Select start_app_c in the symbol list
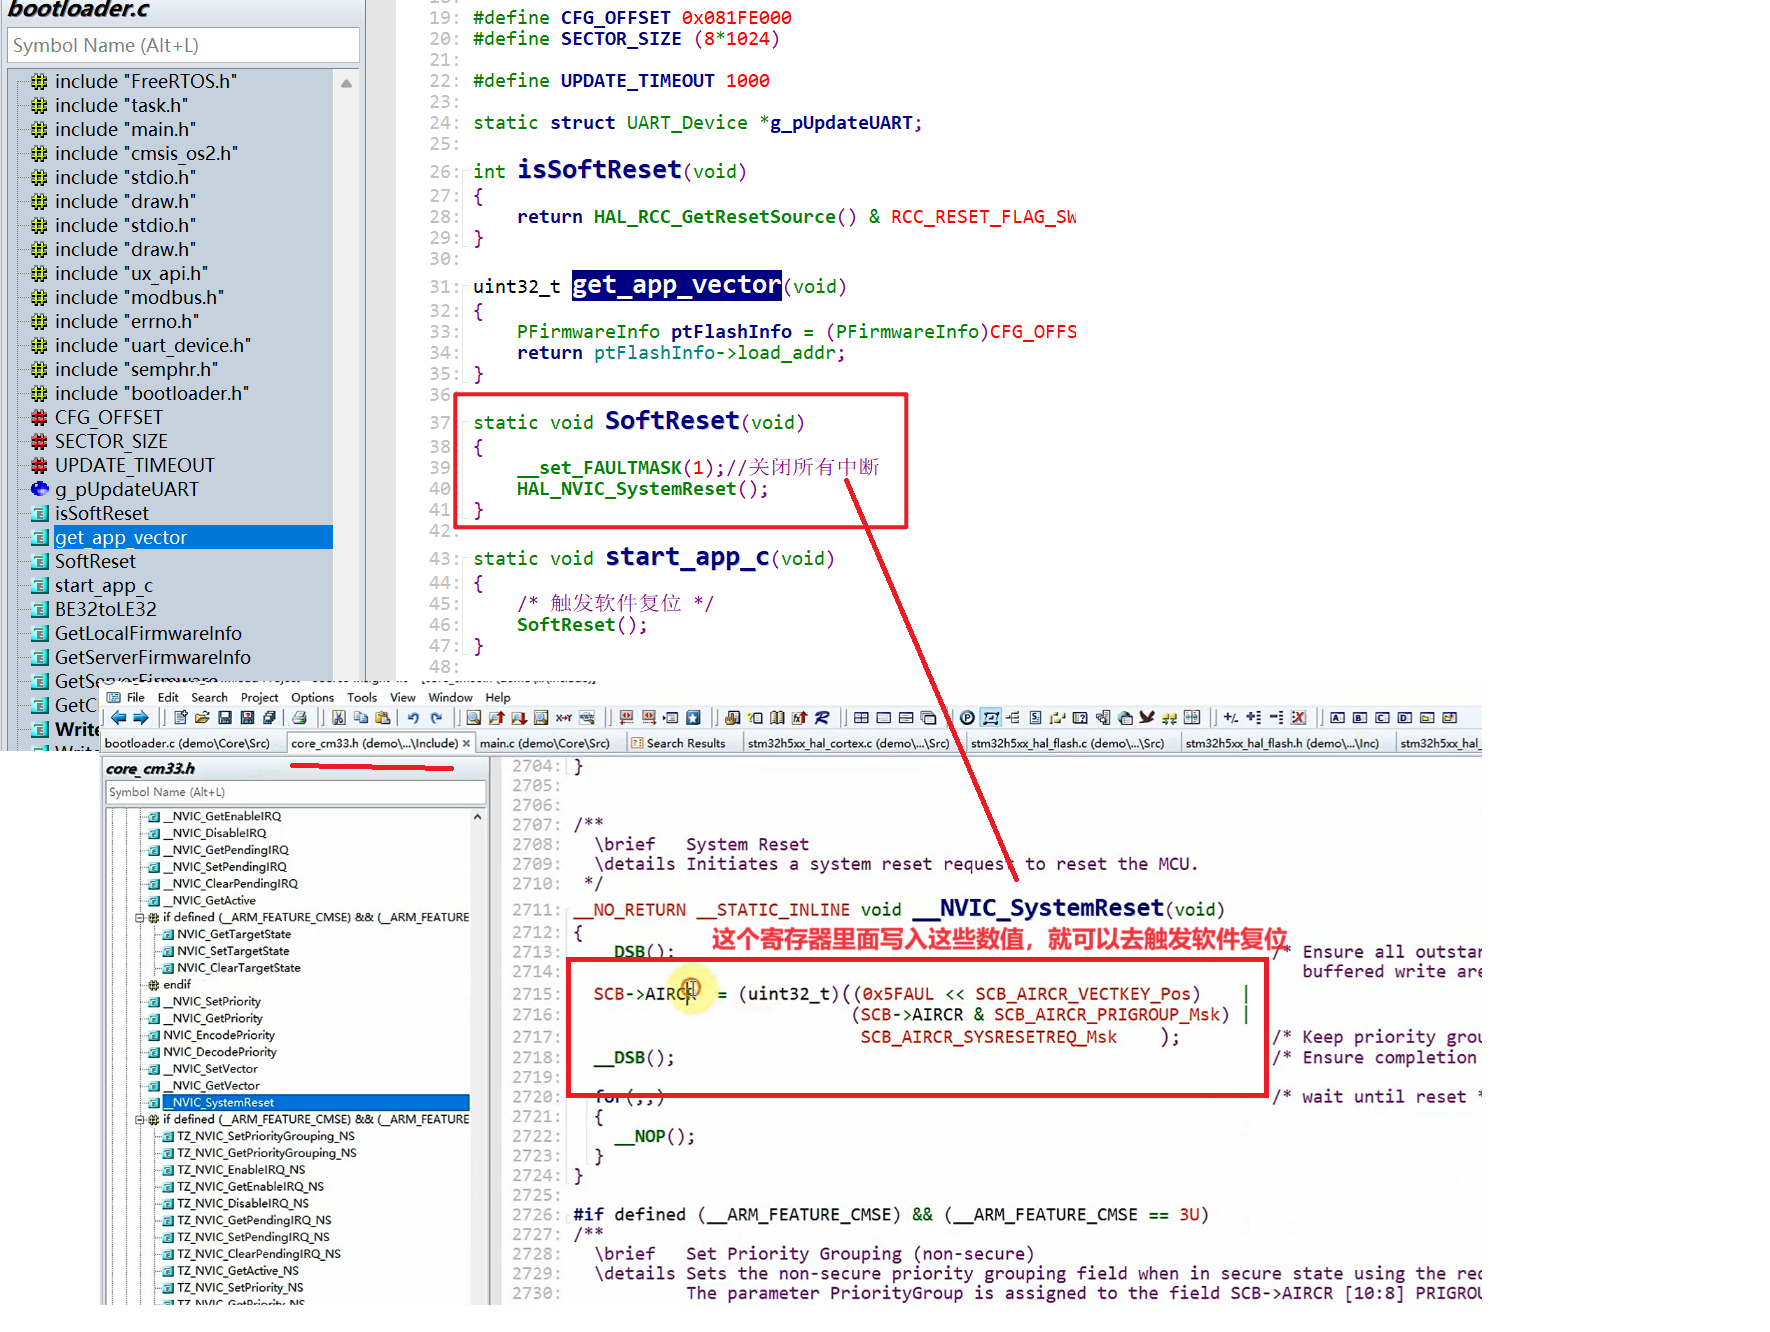This screenshot has height=1332, width=1770. pyautogui.click(x=104, y=585)
